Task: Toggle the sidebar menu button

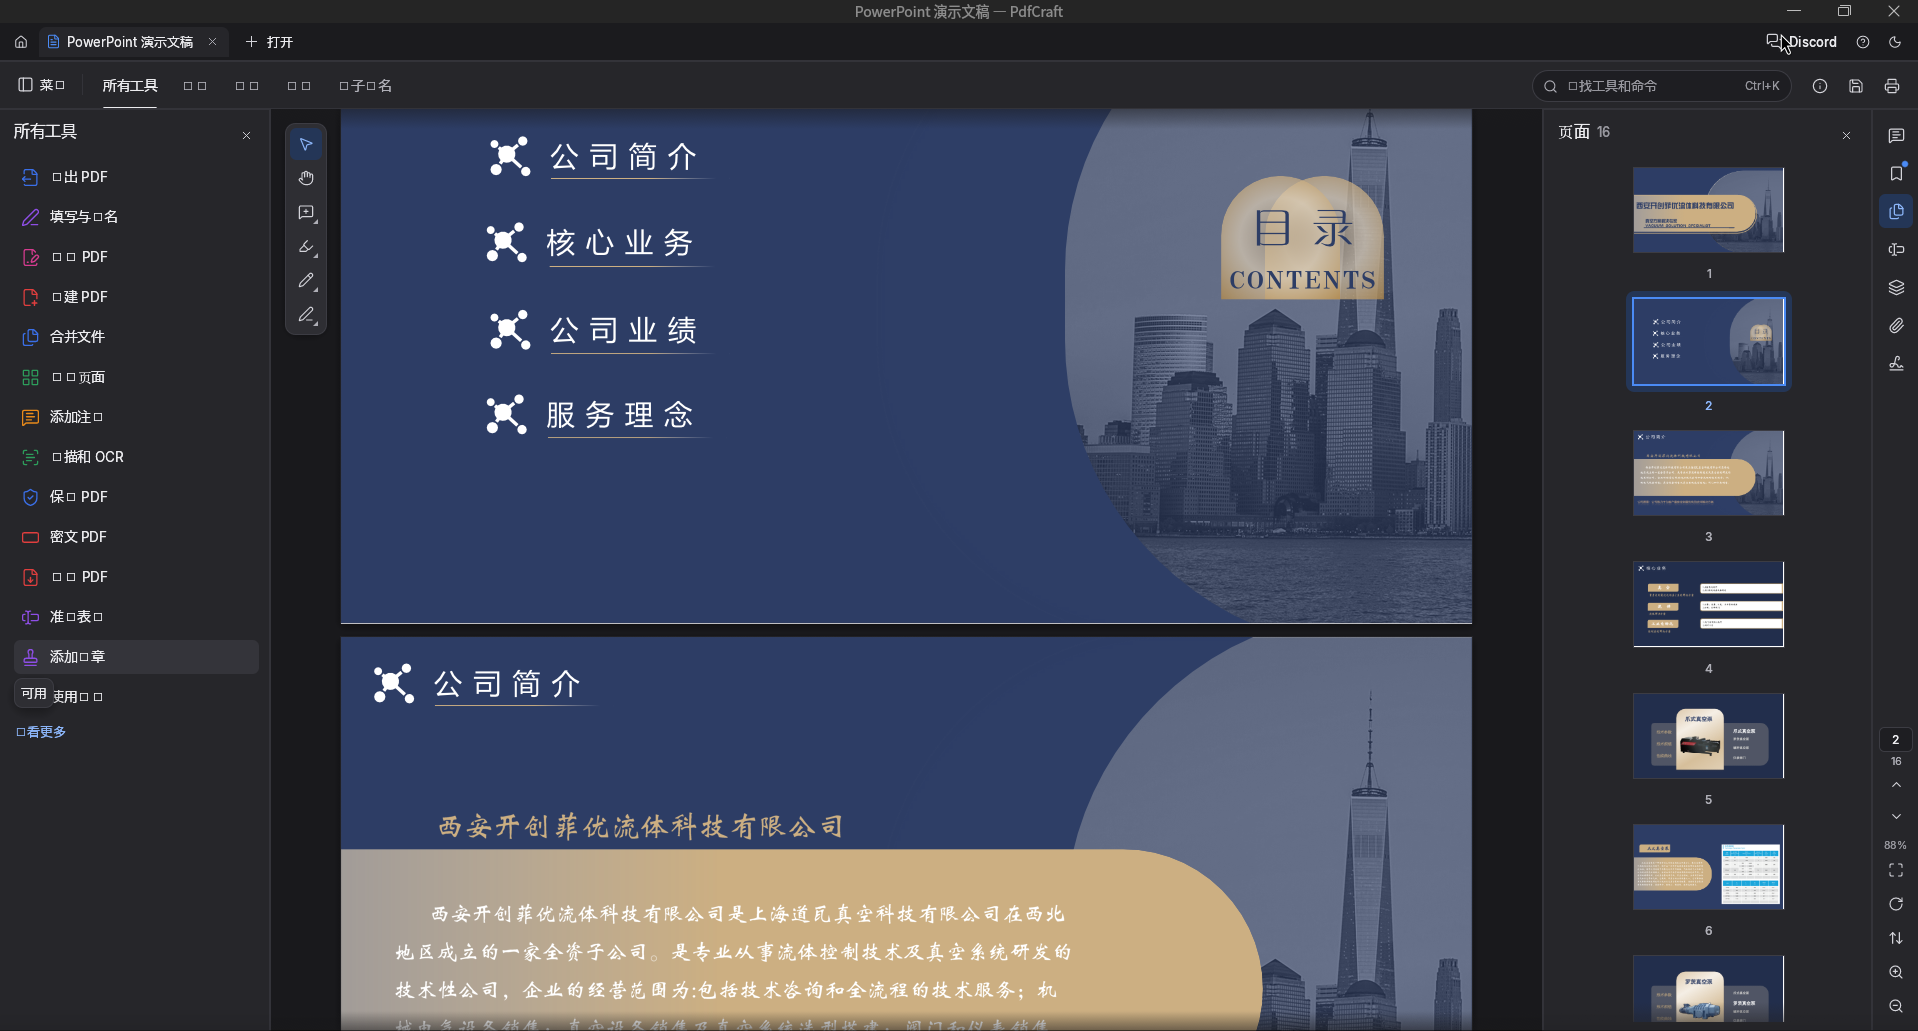Action: coord(42,85)
